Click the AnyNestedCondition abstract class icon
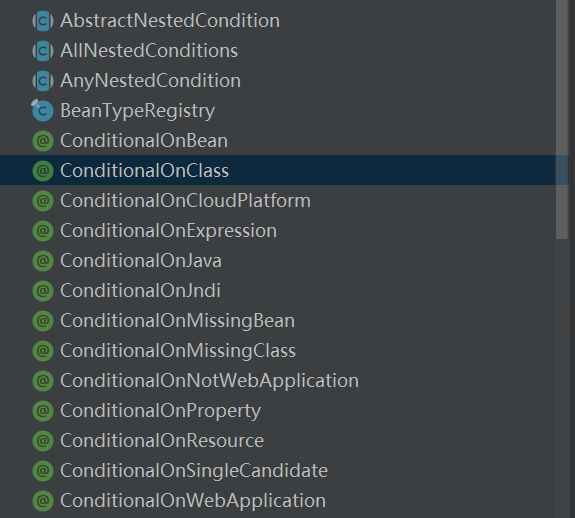 coord(43,81)
